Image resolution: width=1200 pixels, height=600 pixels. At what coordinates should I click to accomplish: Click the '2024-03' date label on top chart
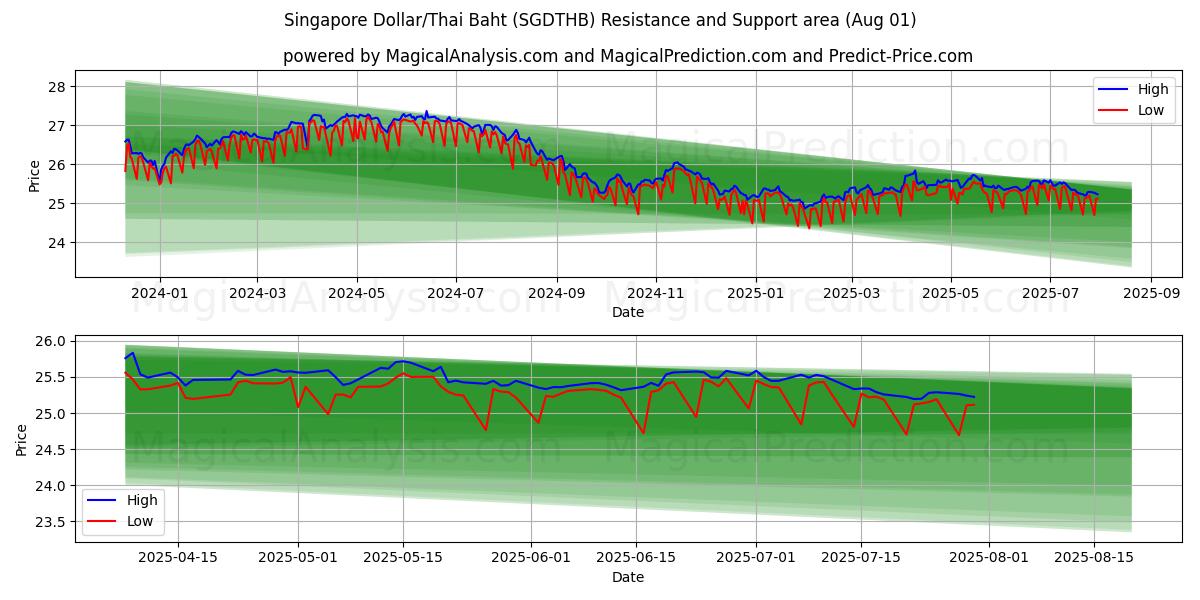[257, 294]
